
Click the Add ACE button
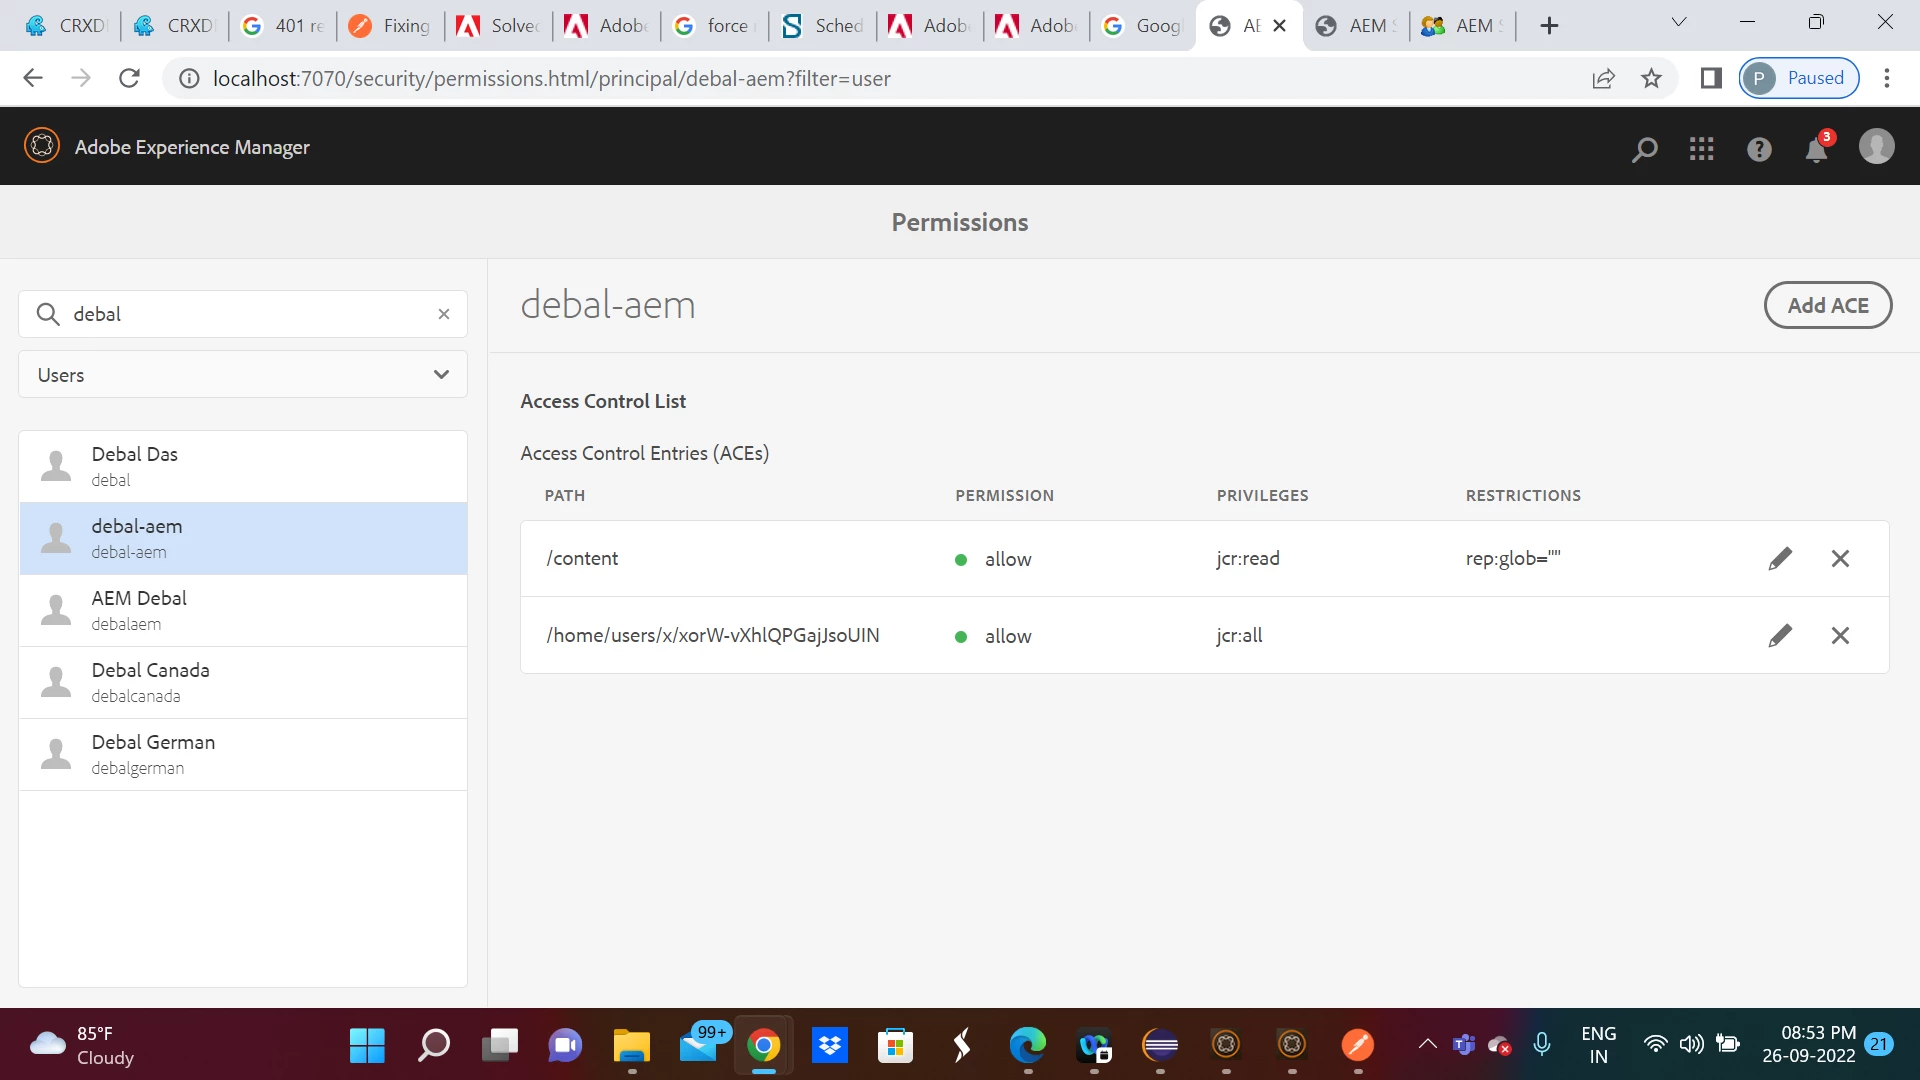(x=1827, y=306)
